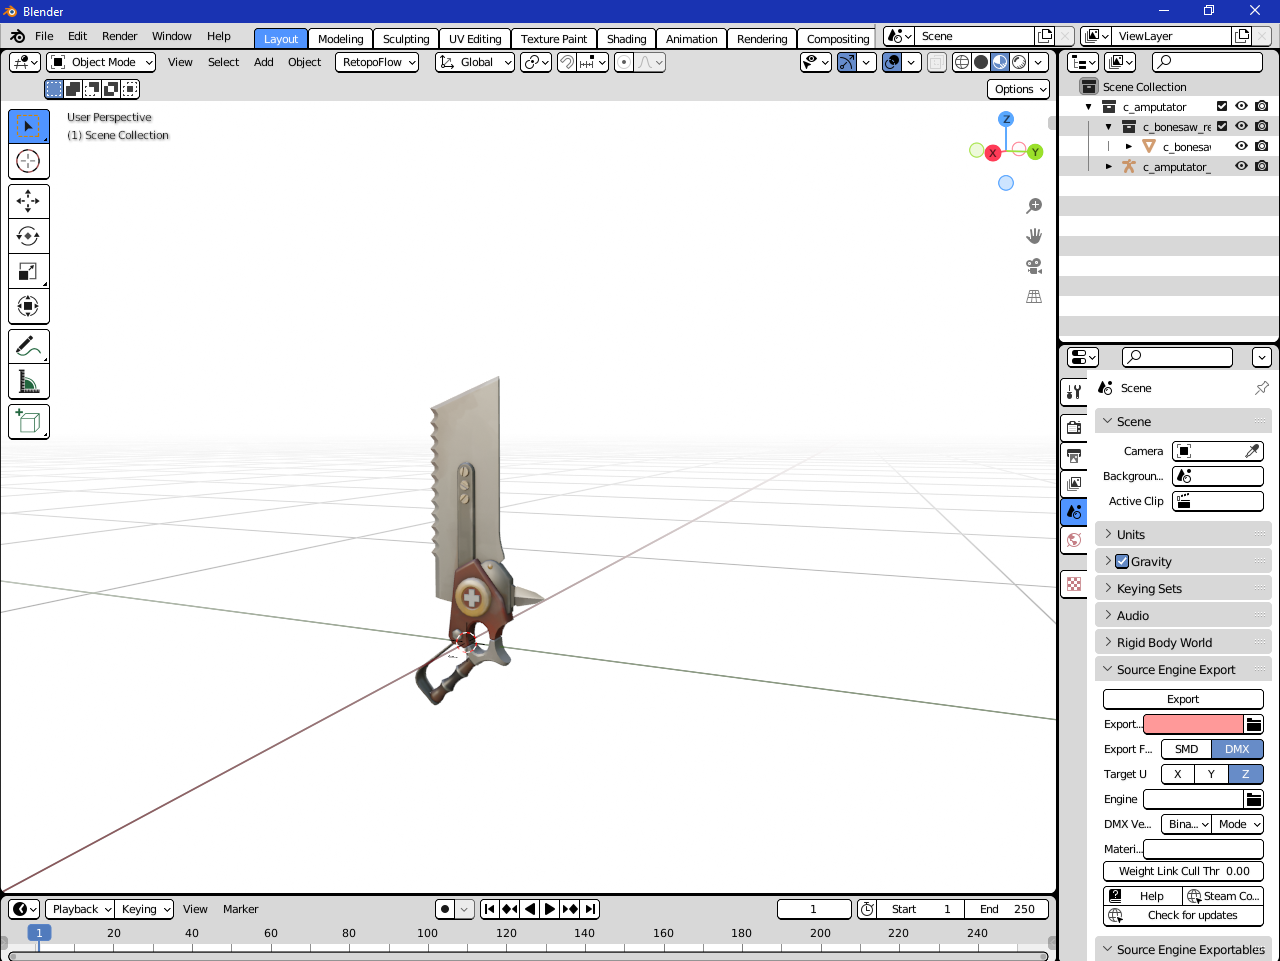Set export format to SMD
The height and width of the screenshot is (961, 1280).
coord(1187,749)
